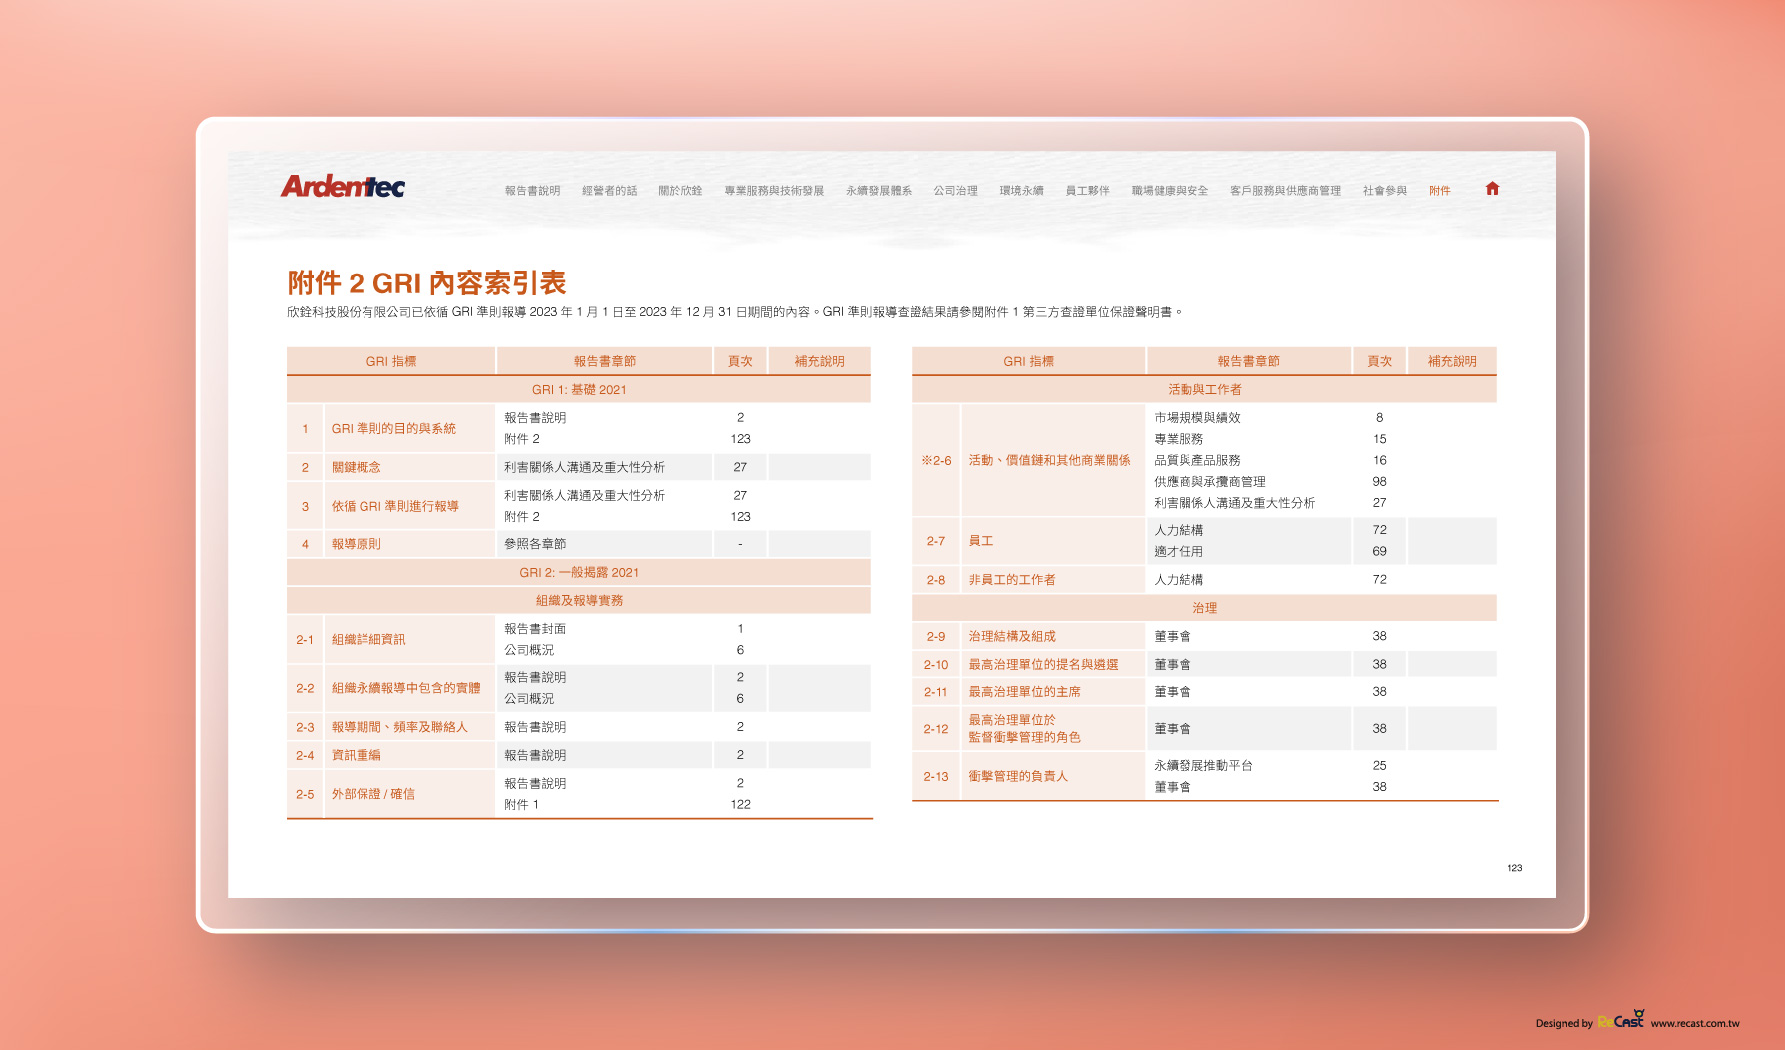Click '組織及報導實務' subsection header

579,601
